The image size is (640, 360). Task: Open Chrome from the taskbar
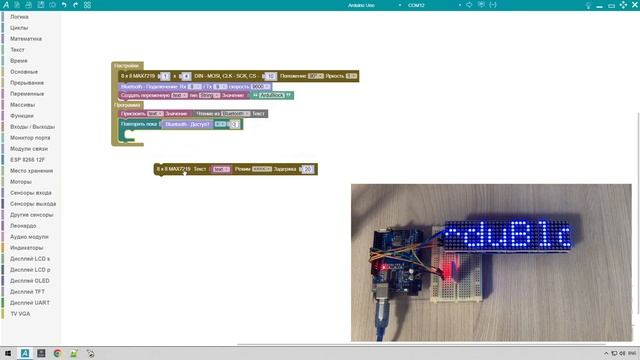57,353
